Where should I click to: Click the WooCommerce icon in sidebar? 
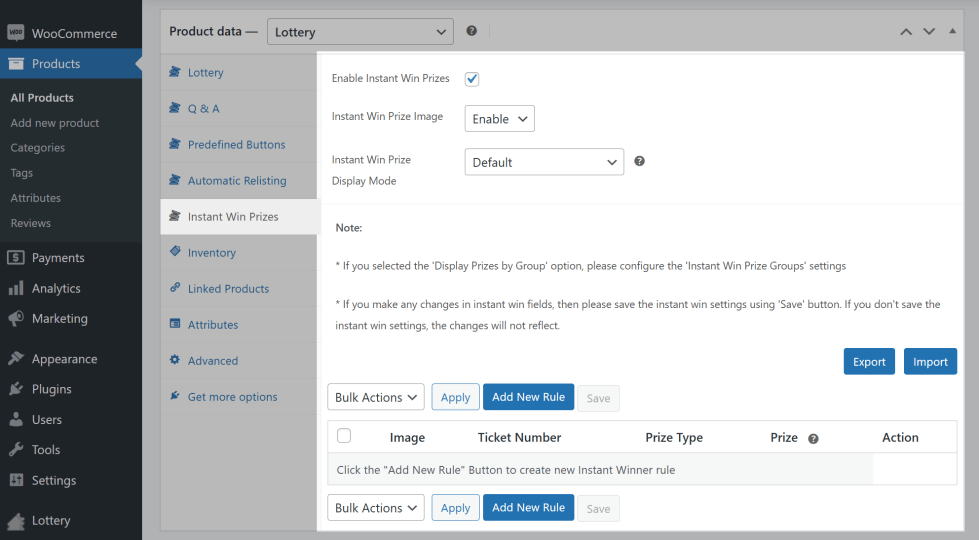16,33
